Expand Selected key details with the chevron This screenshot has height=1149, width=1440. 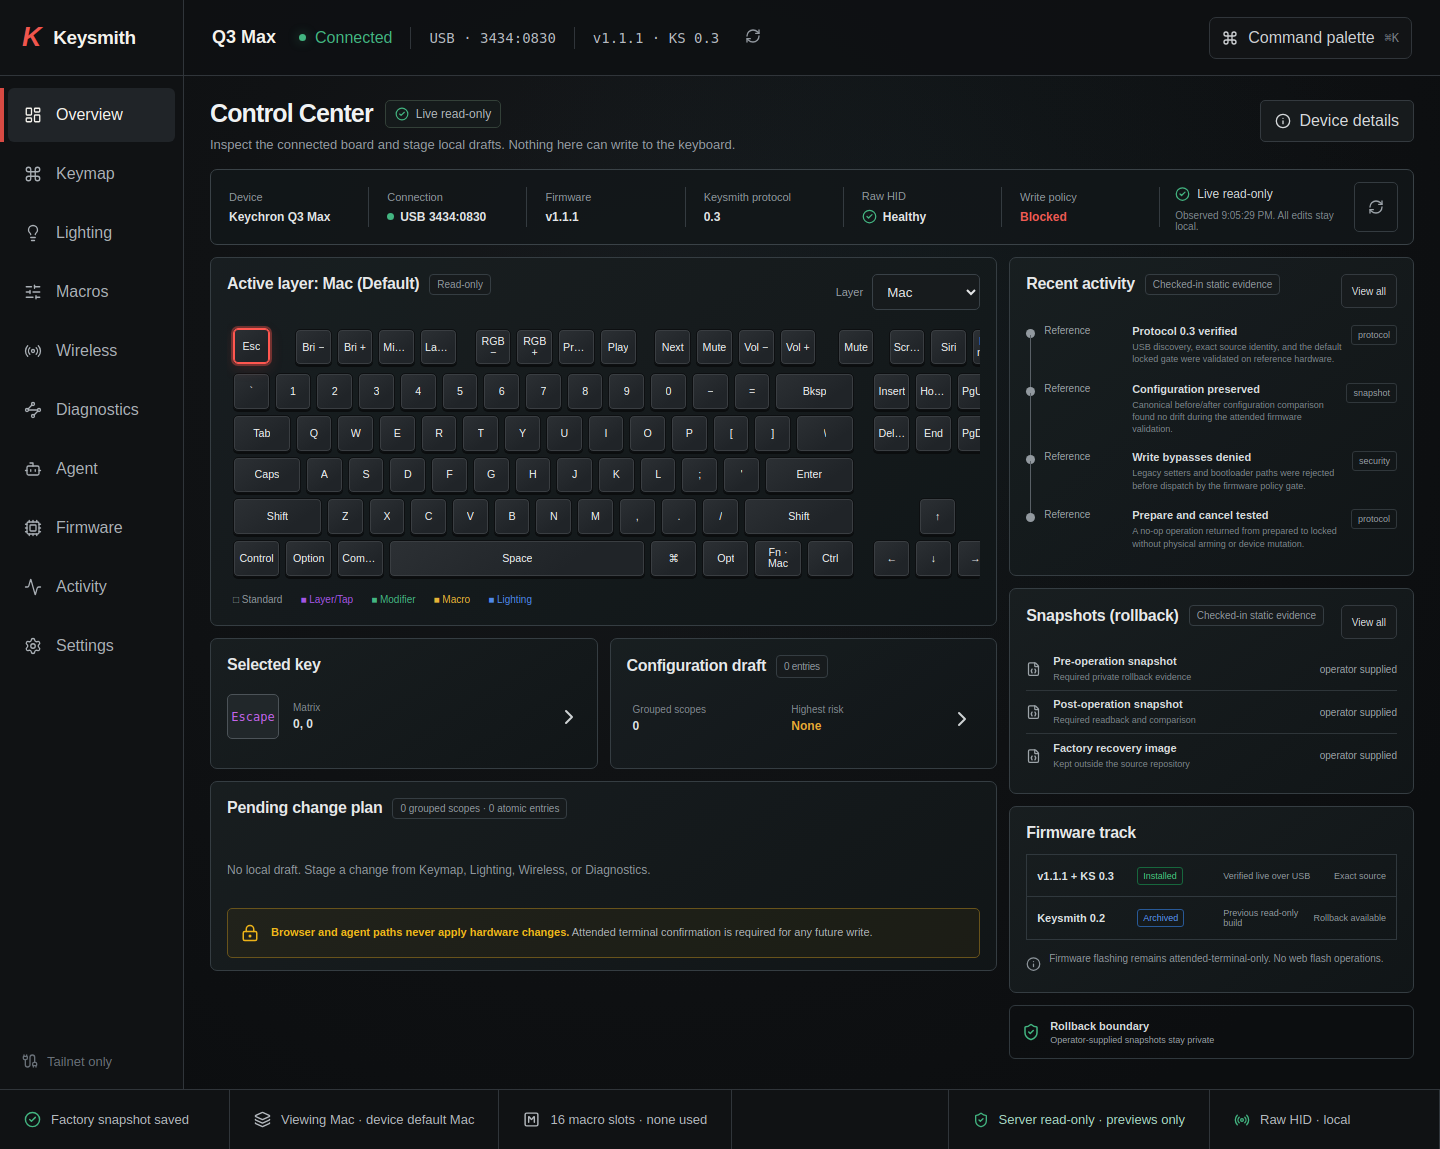[x=569, y=717]
